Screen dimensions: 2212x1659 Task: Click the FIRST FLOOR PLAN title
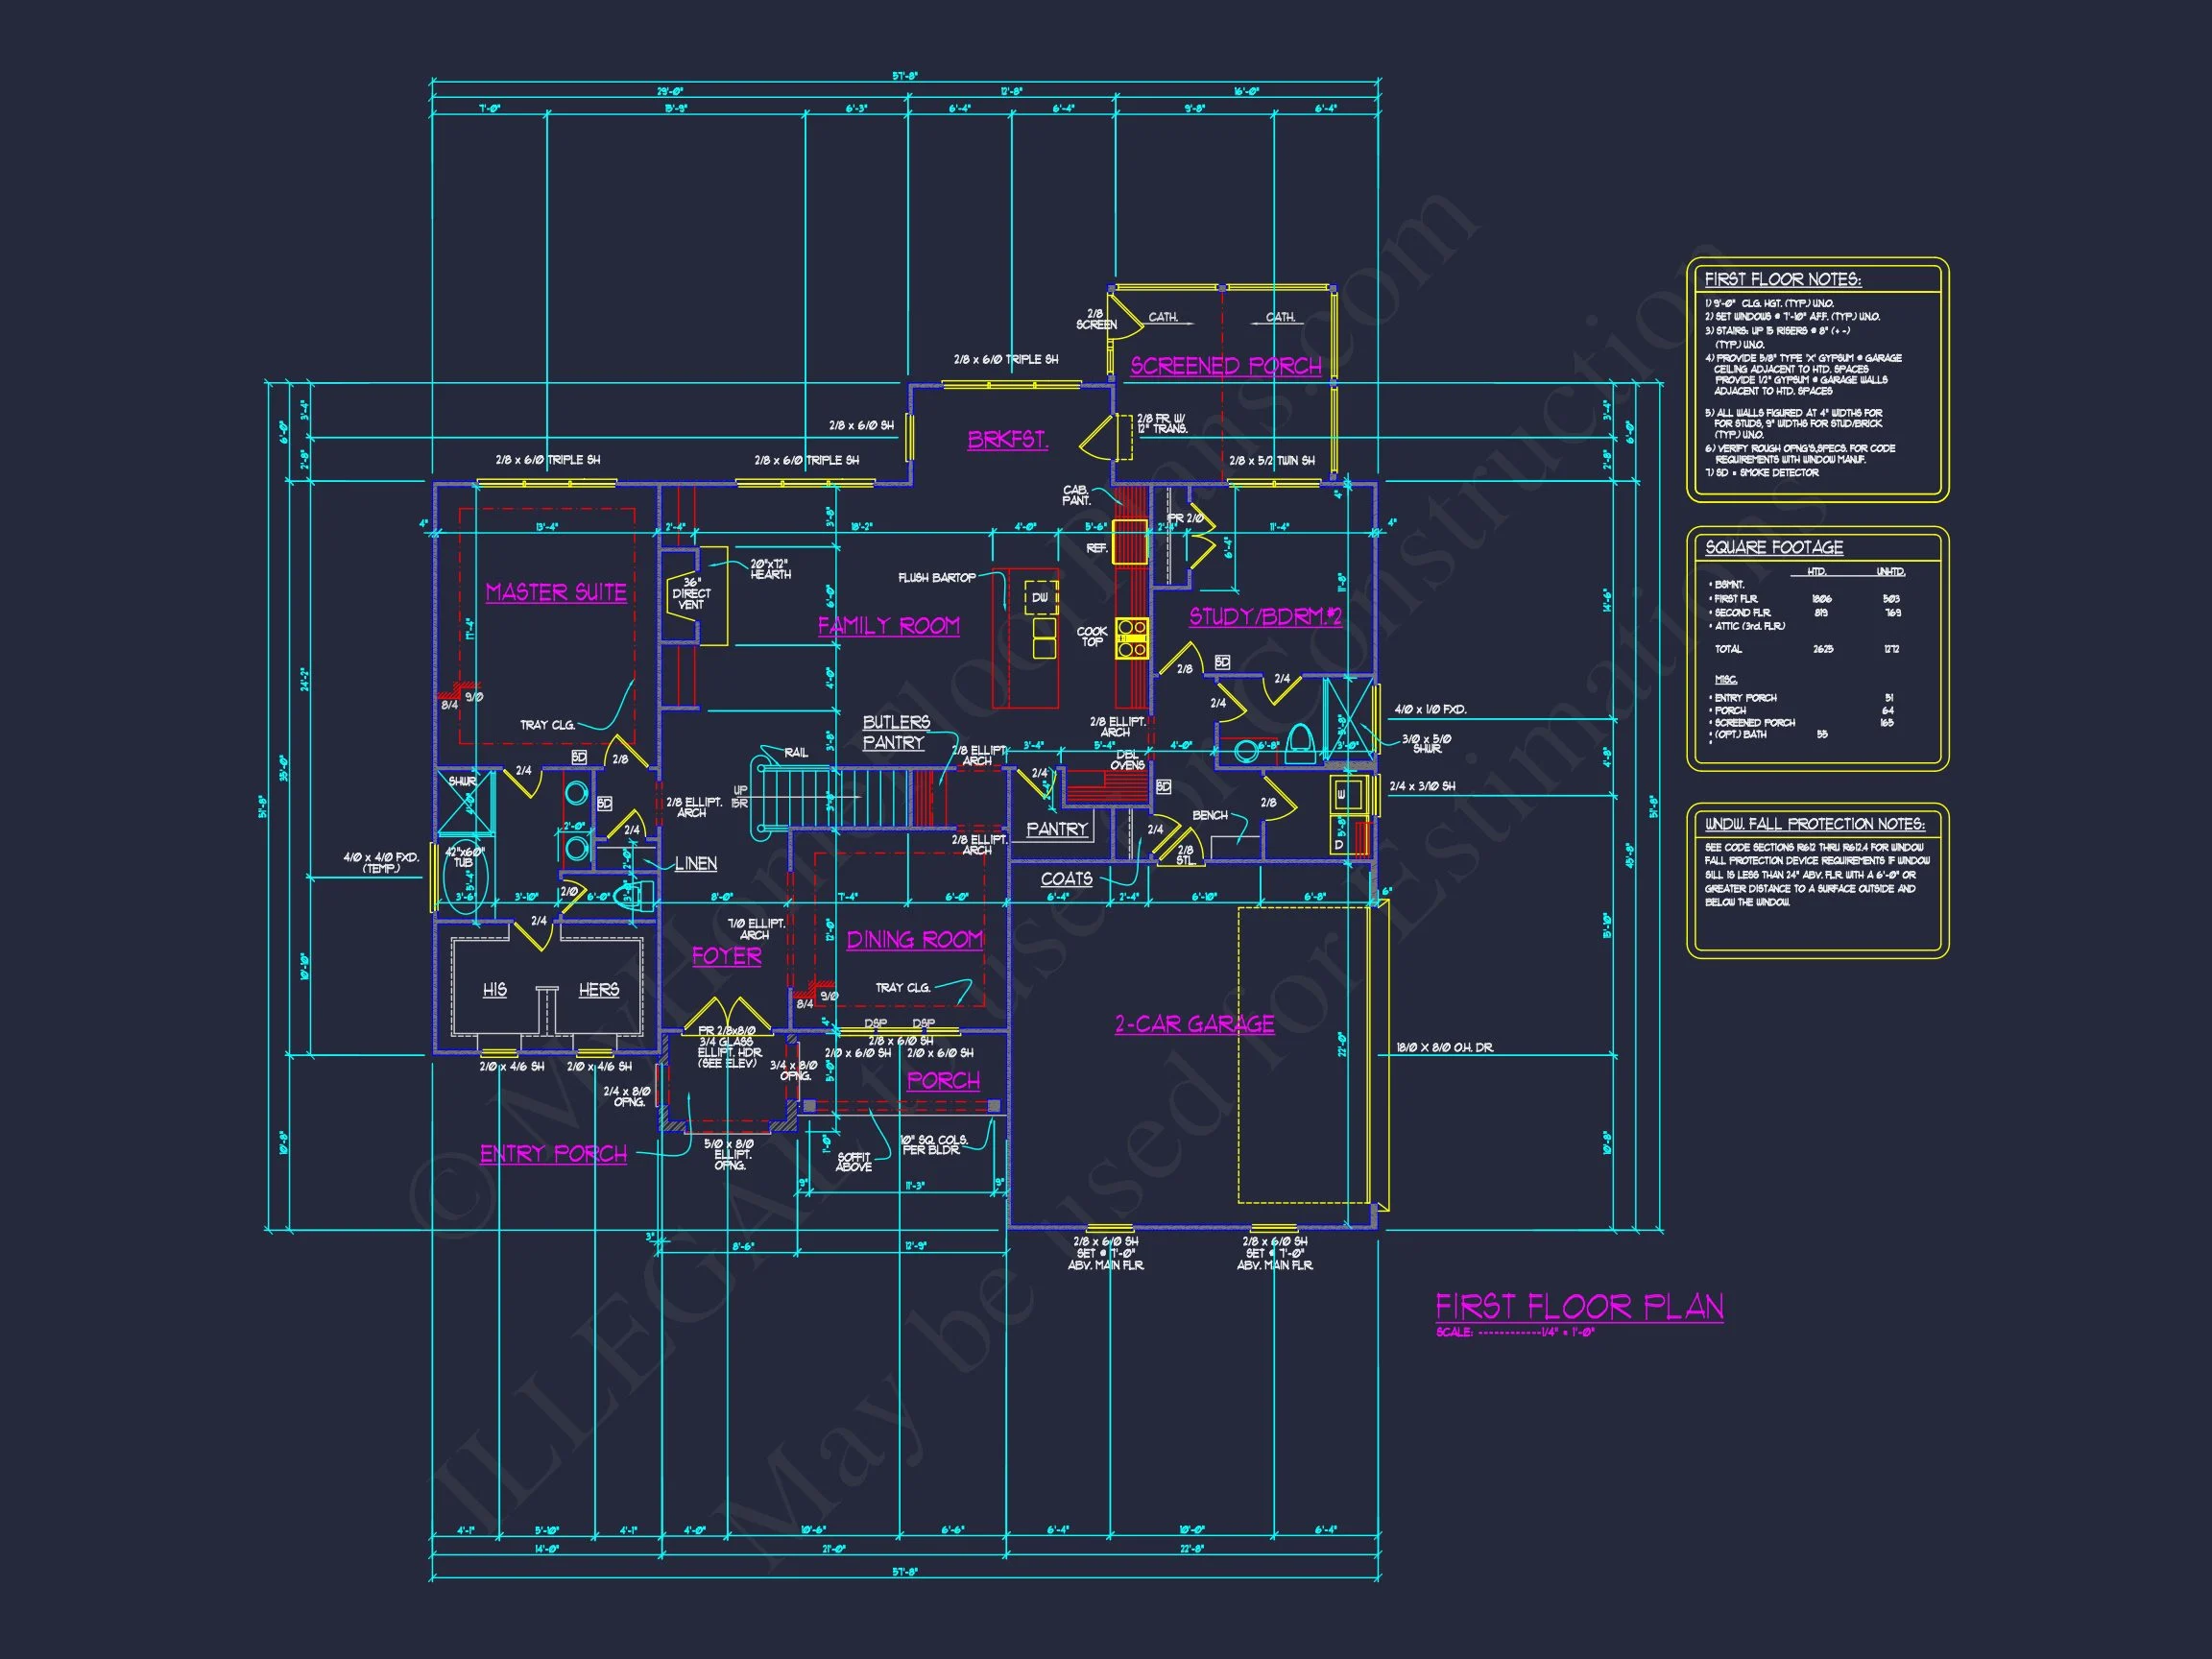1579,1307
